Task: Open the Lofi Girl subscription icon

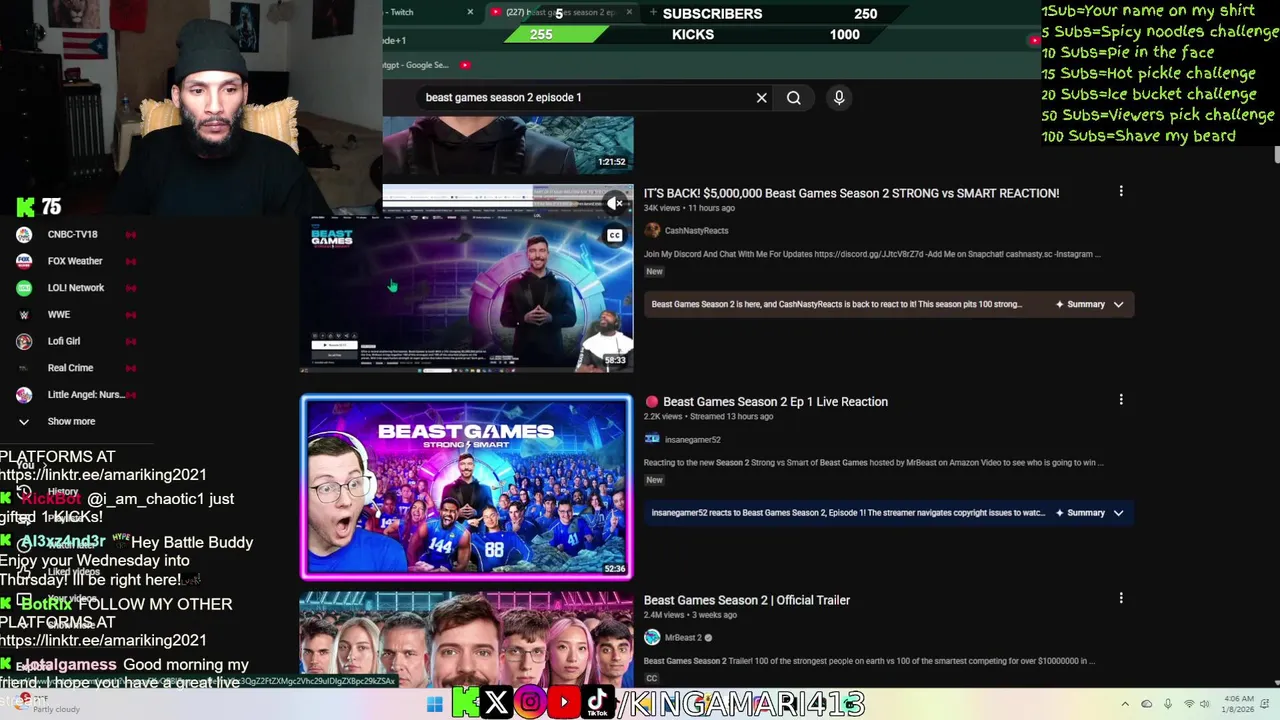Action: [24, 341]
